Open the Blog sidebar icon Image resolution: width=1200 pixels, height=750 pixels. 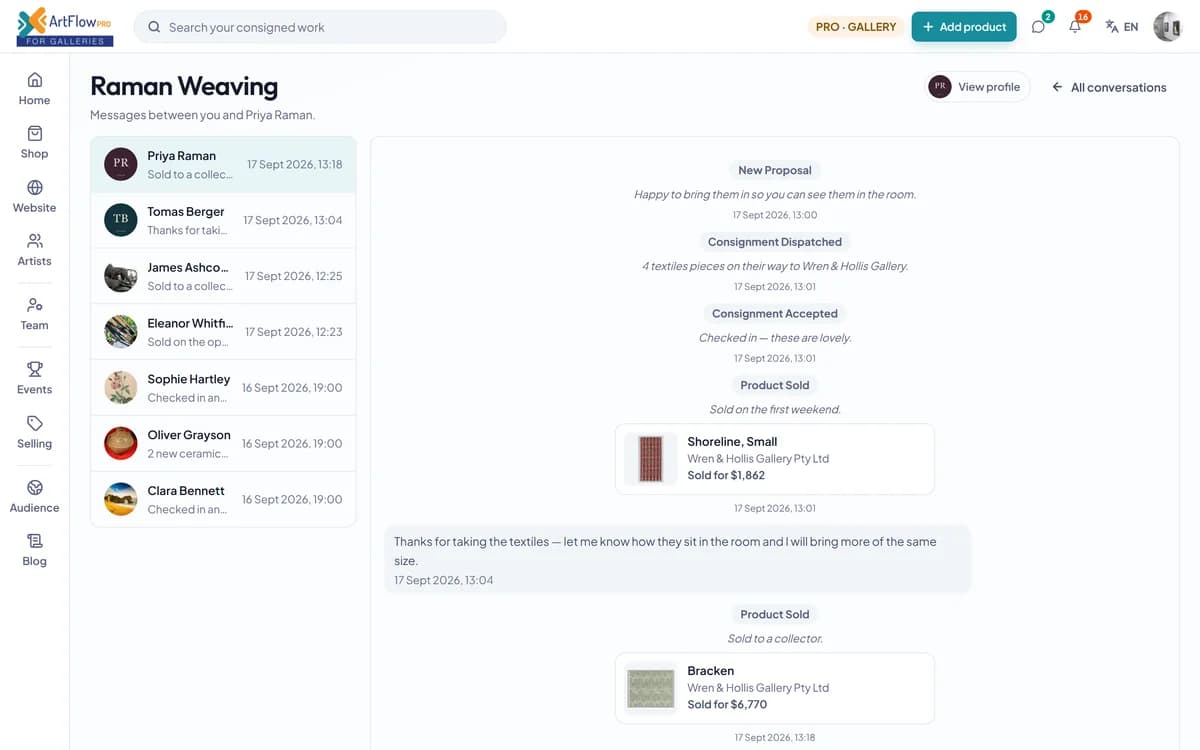tap(34, 541)
